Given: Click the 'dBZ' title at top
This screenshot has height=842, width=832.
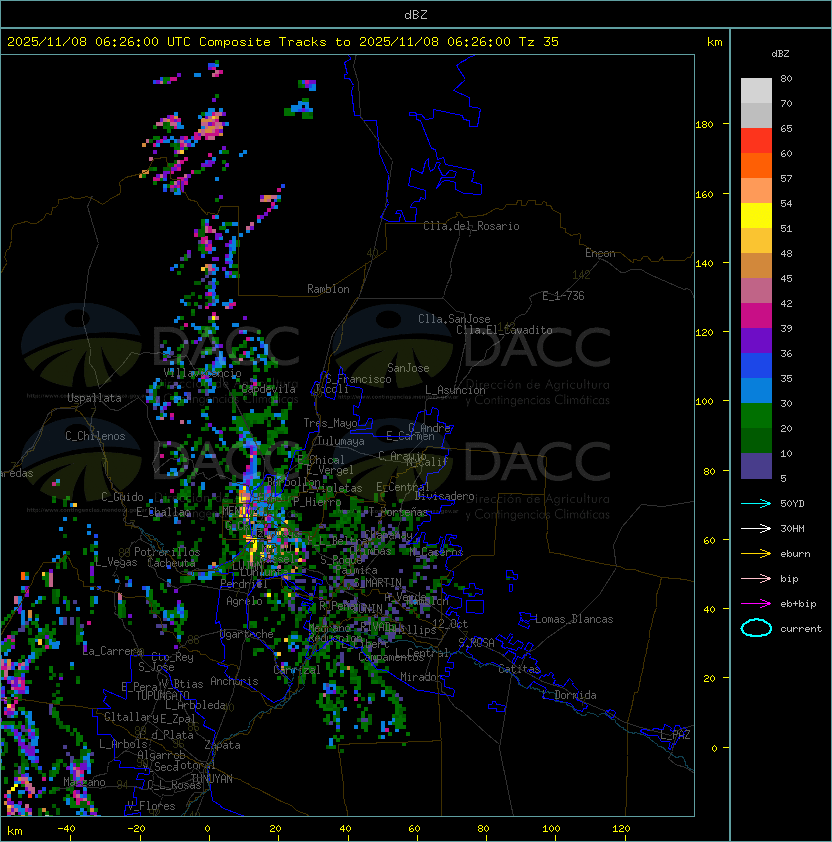Looking at the screenshot, I should click(x=416, y=14).
